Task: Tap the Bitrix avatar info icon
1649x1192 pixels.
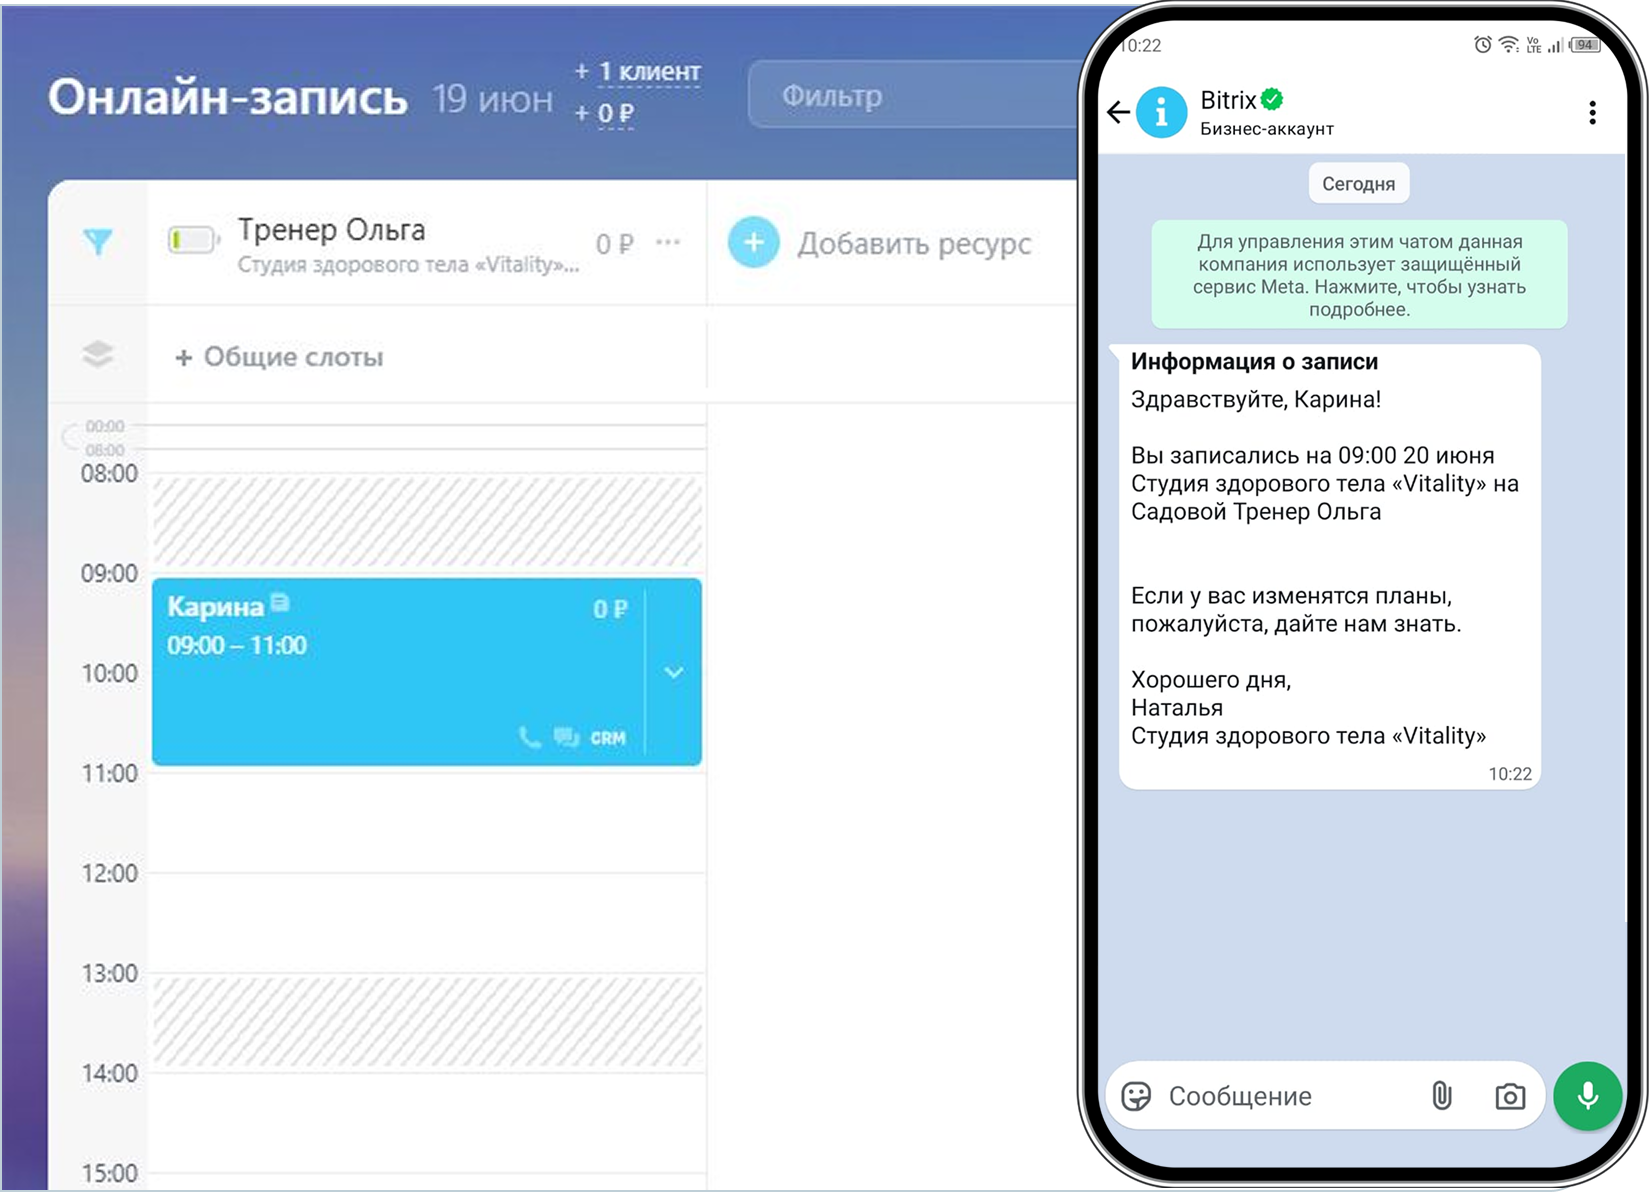Action: [1162, 112]
